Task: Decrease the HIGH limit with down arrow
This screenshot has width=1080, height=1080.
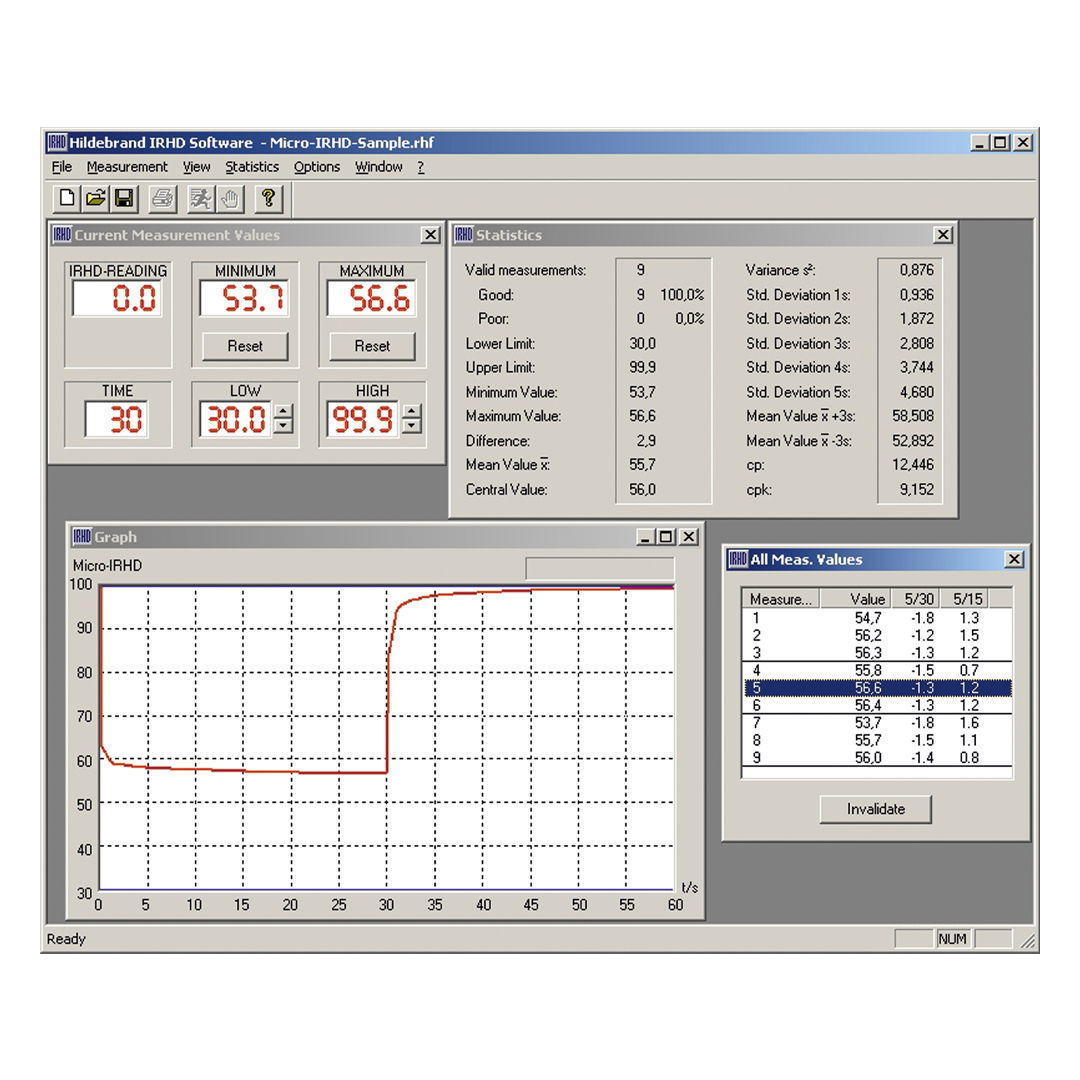Action: [412, 427]
